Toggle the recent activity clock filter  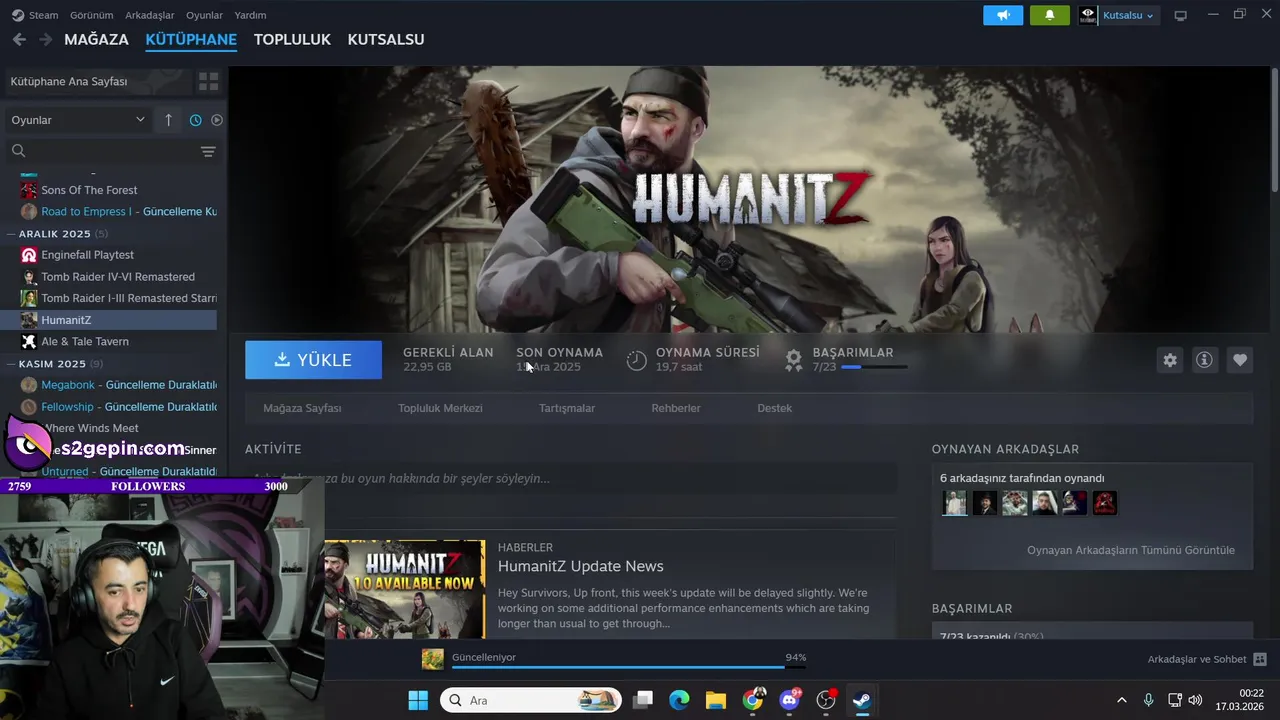click(195, 120)
